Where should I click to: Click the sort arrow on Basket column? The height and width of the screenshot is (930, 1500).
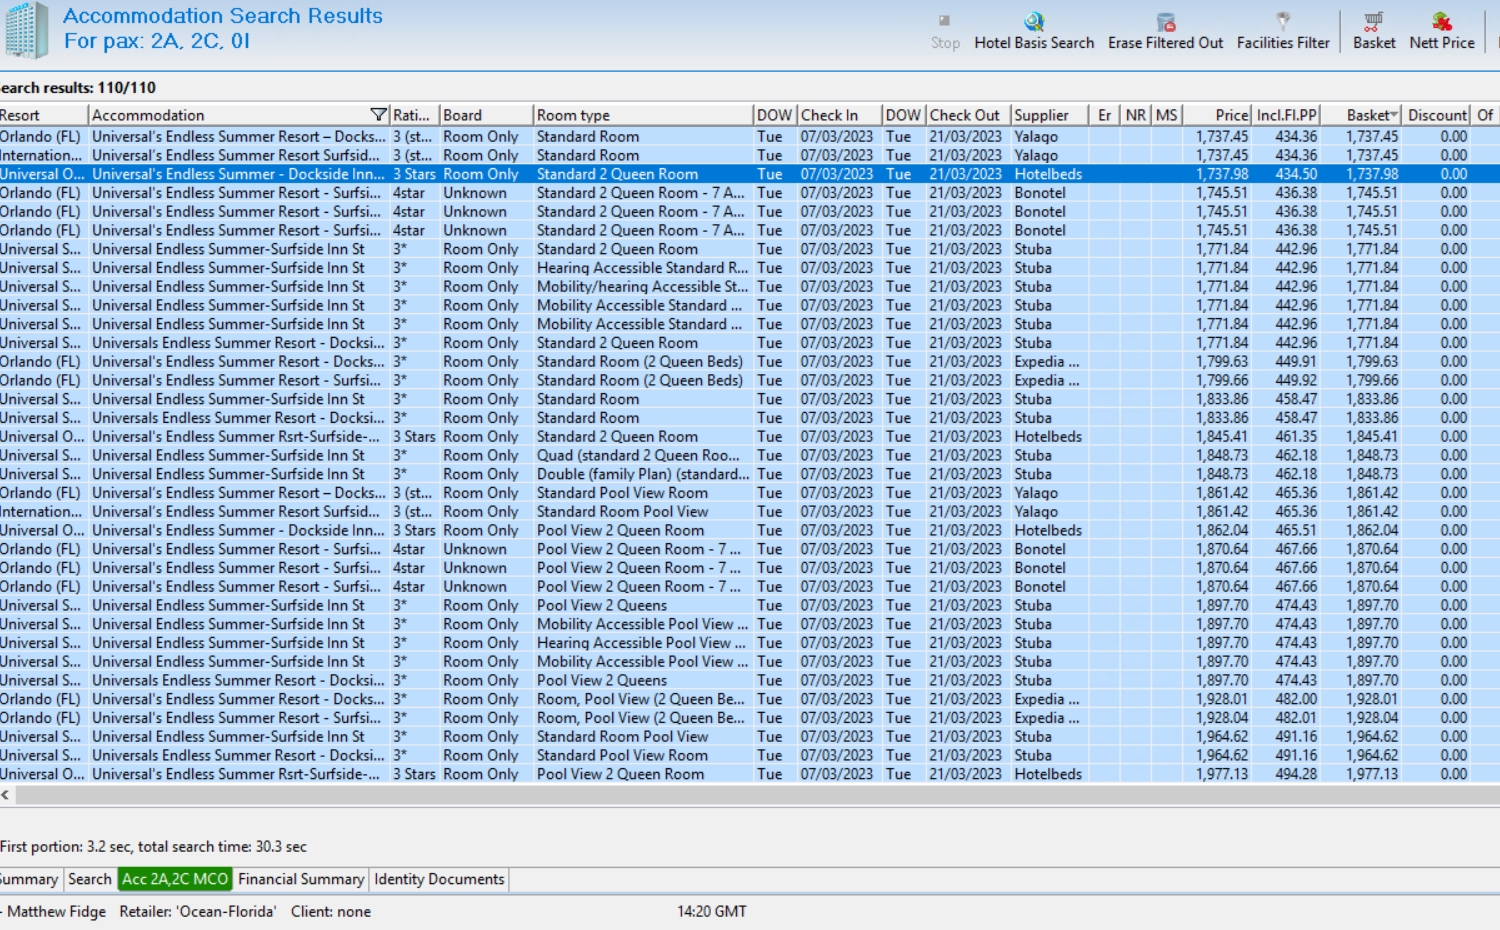coord(1394,115)
